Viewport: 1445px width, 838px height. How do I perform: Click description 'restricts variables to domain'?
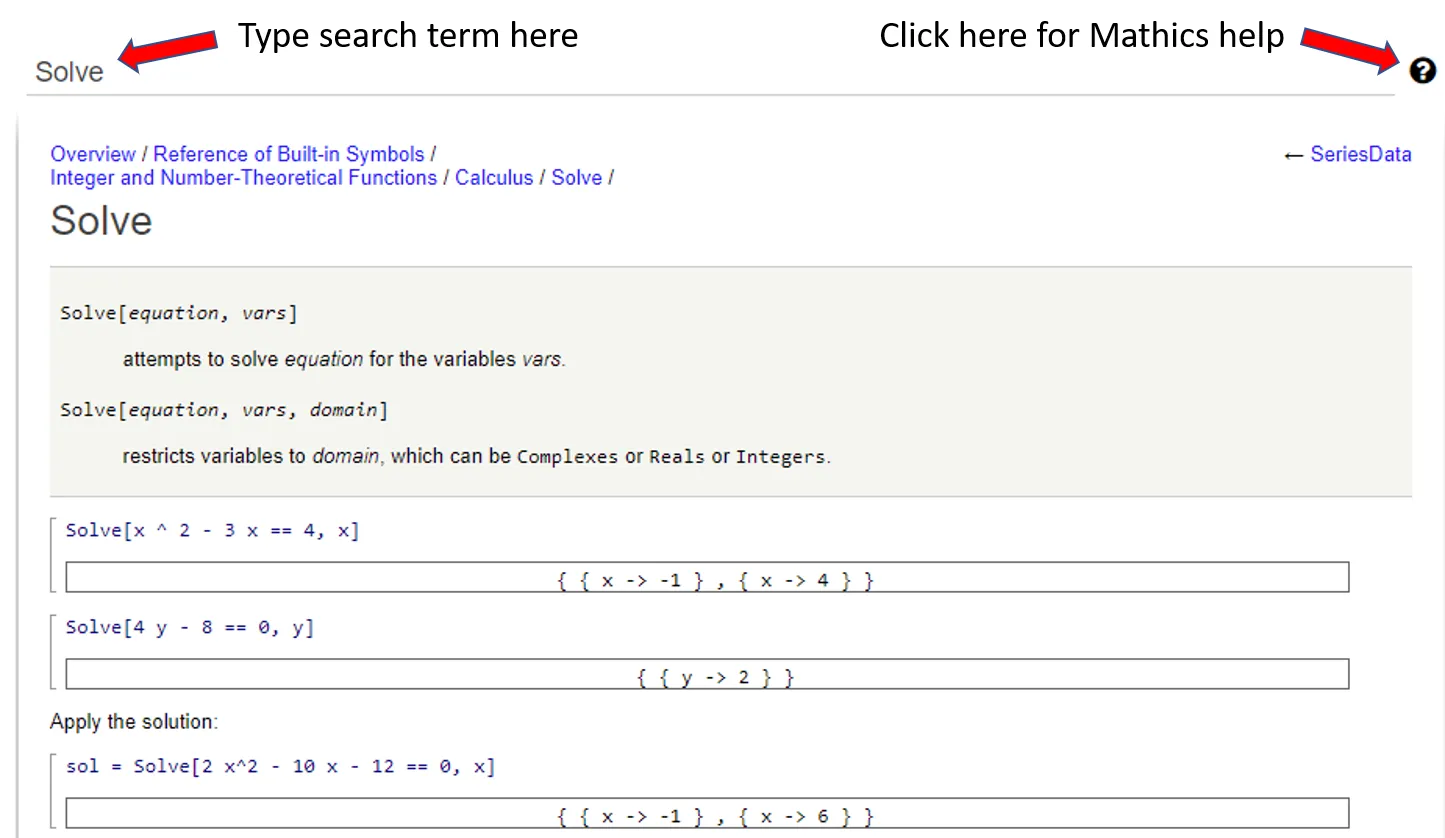point(476,457)
